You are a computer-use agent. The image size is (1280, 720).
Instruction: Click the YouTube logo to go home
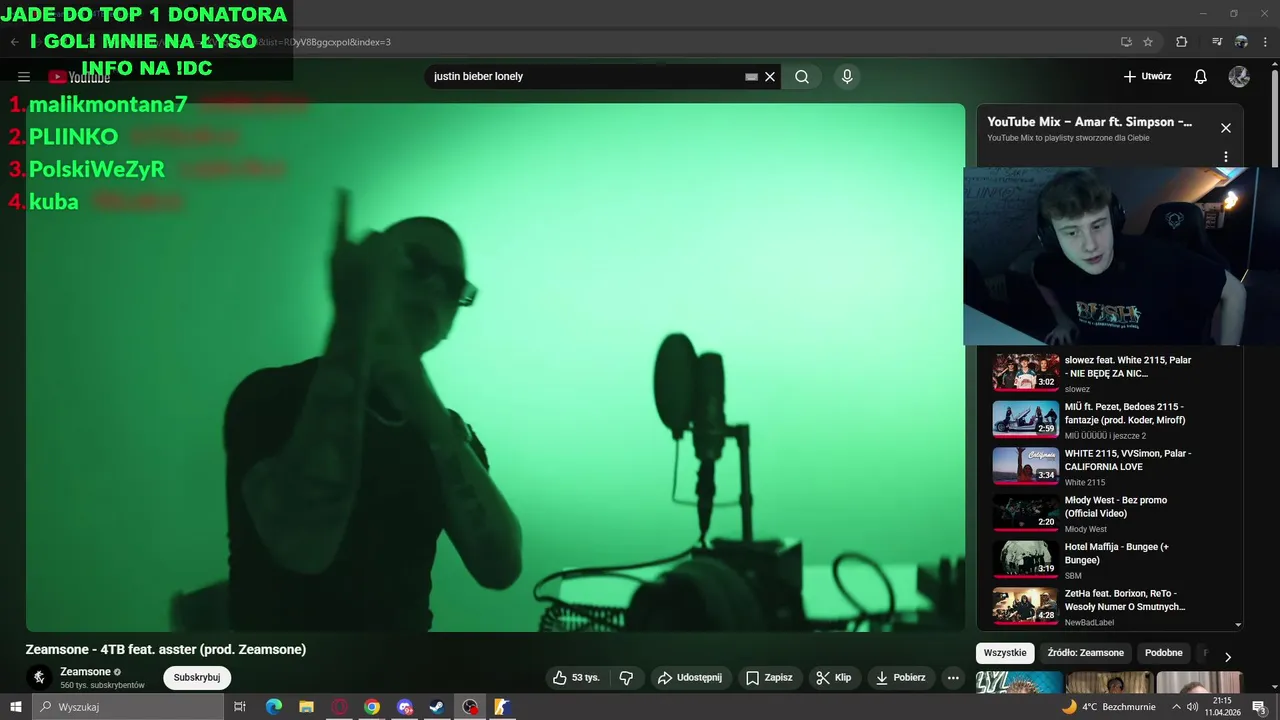[x=79, y=77]
